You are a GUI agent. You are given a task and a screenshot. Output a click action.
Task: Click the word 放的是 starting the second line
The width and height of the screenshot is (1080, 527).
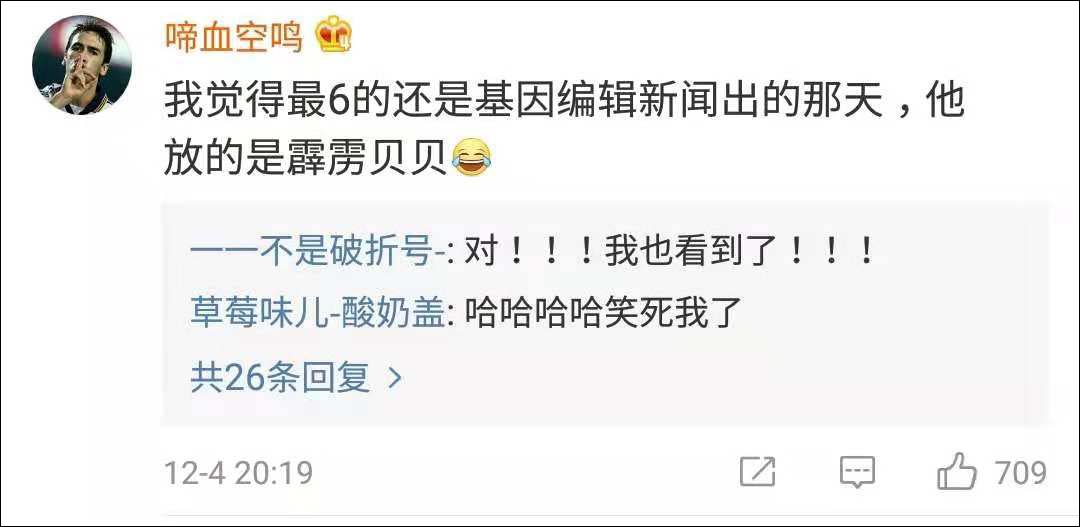(234, 157)
